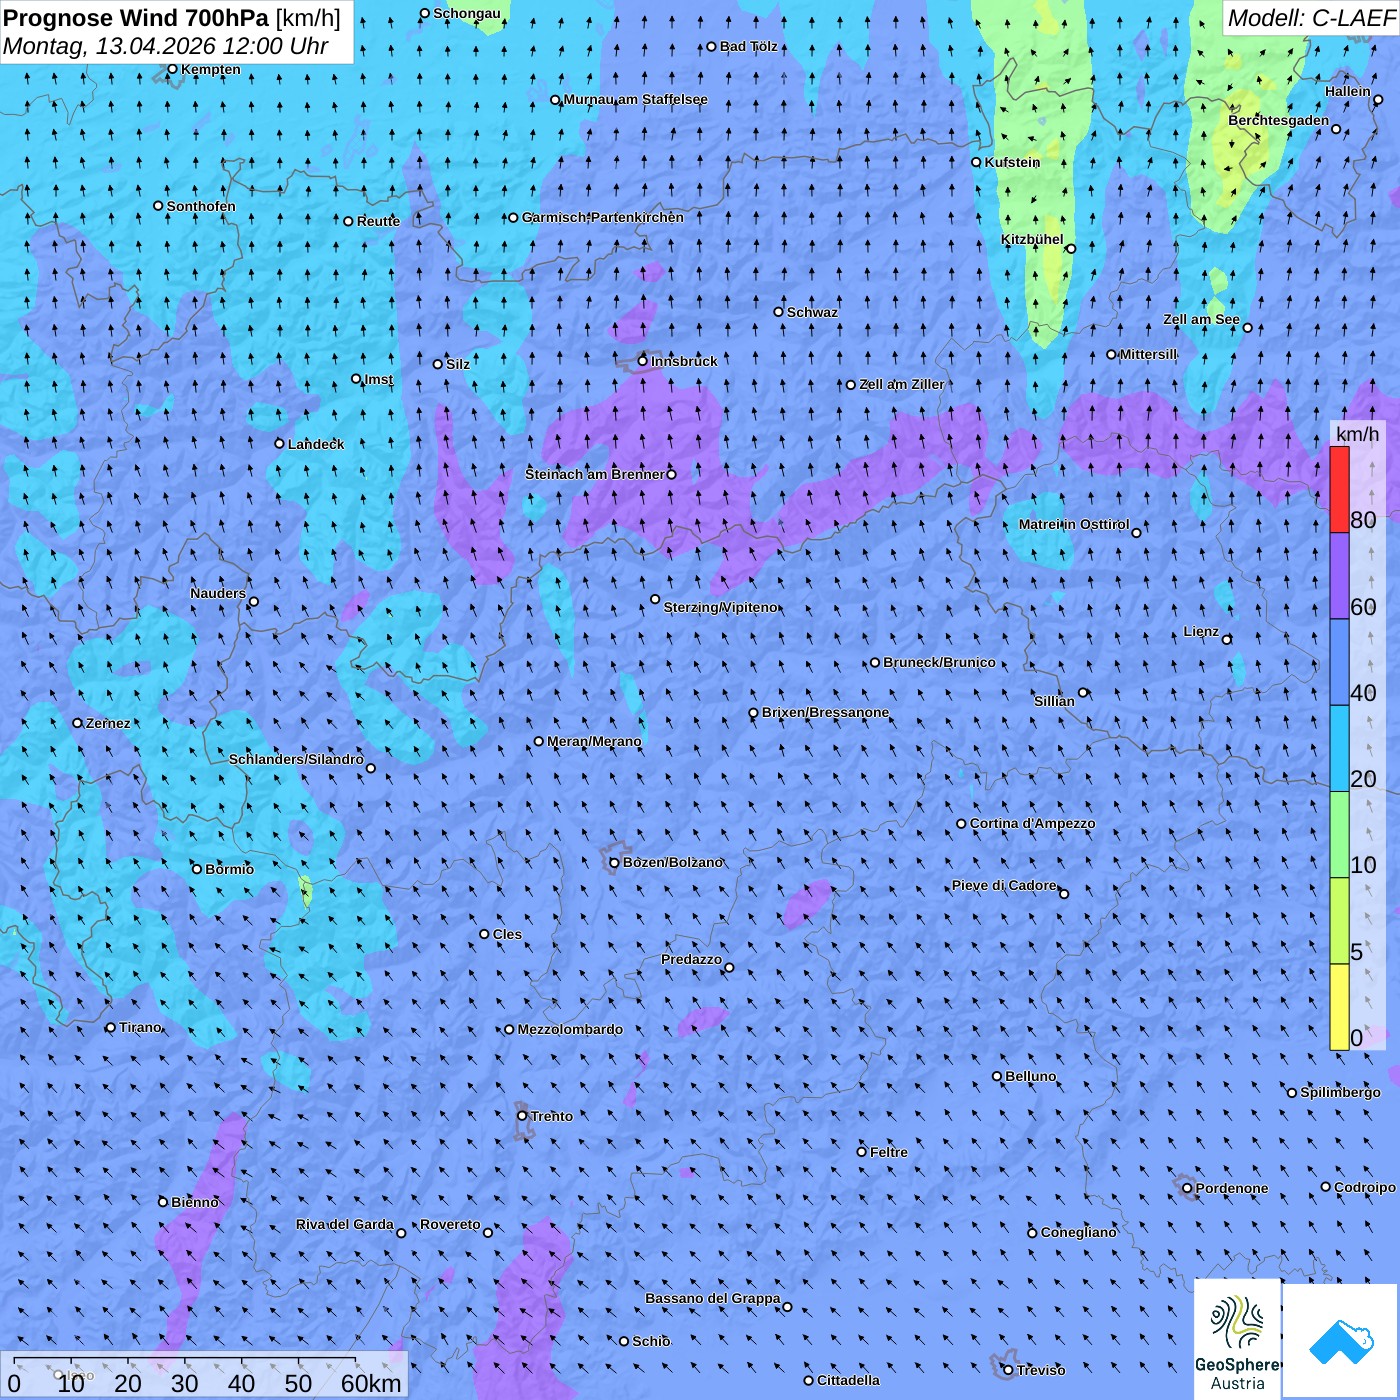Click the Brixen/Bressanone label

point(825,712)
